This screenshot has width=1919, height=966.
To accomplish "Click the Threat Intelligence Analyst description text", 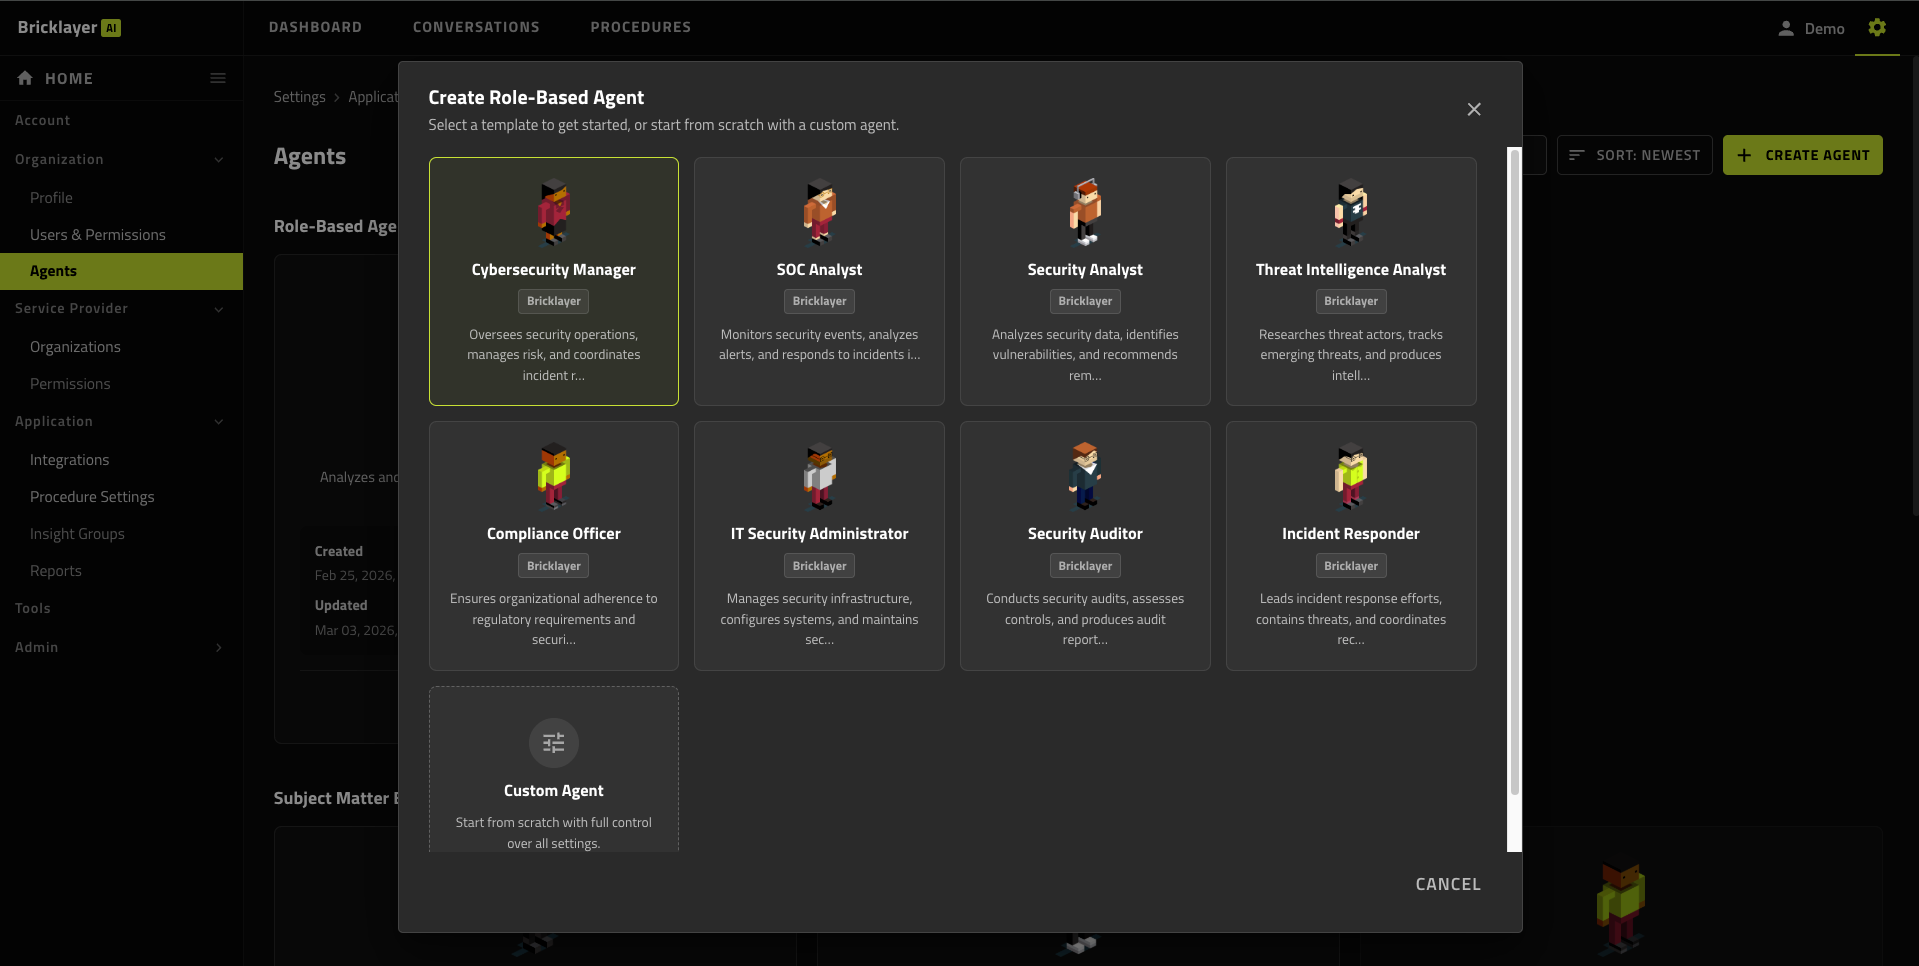I will pos(1351,355).
